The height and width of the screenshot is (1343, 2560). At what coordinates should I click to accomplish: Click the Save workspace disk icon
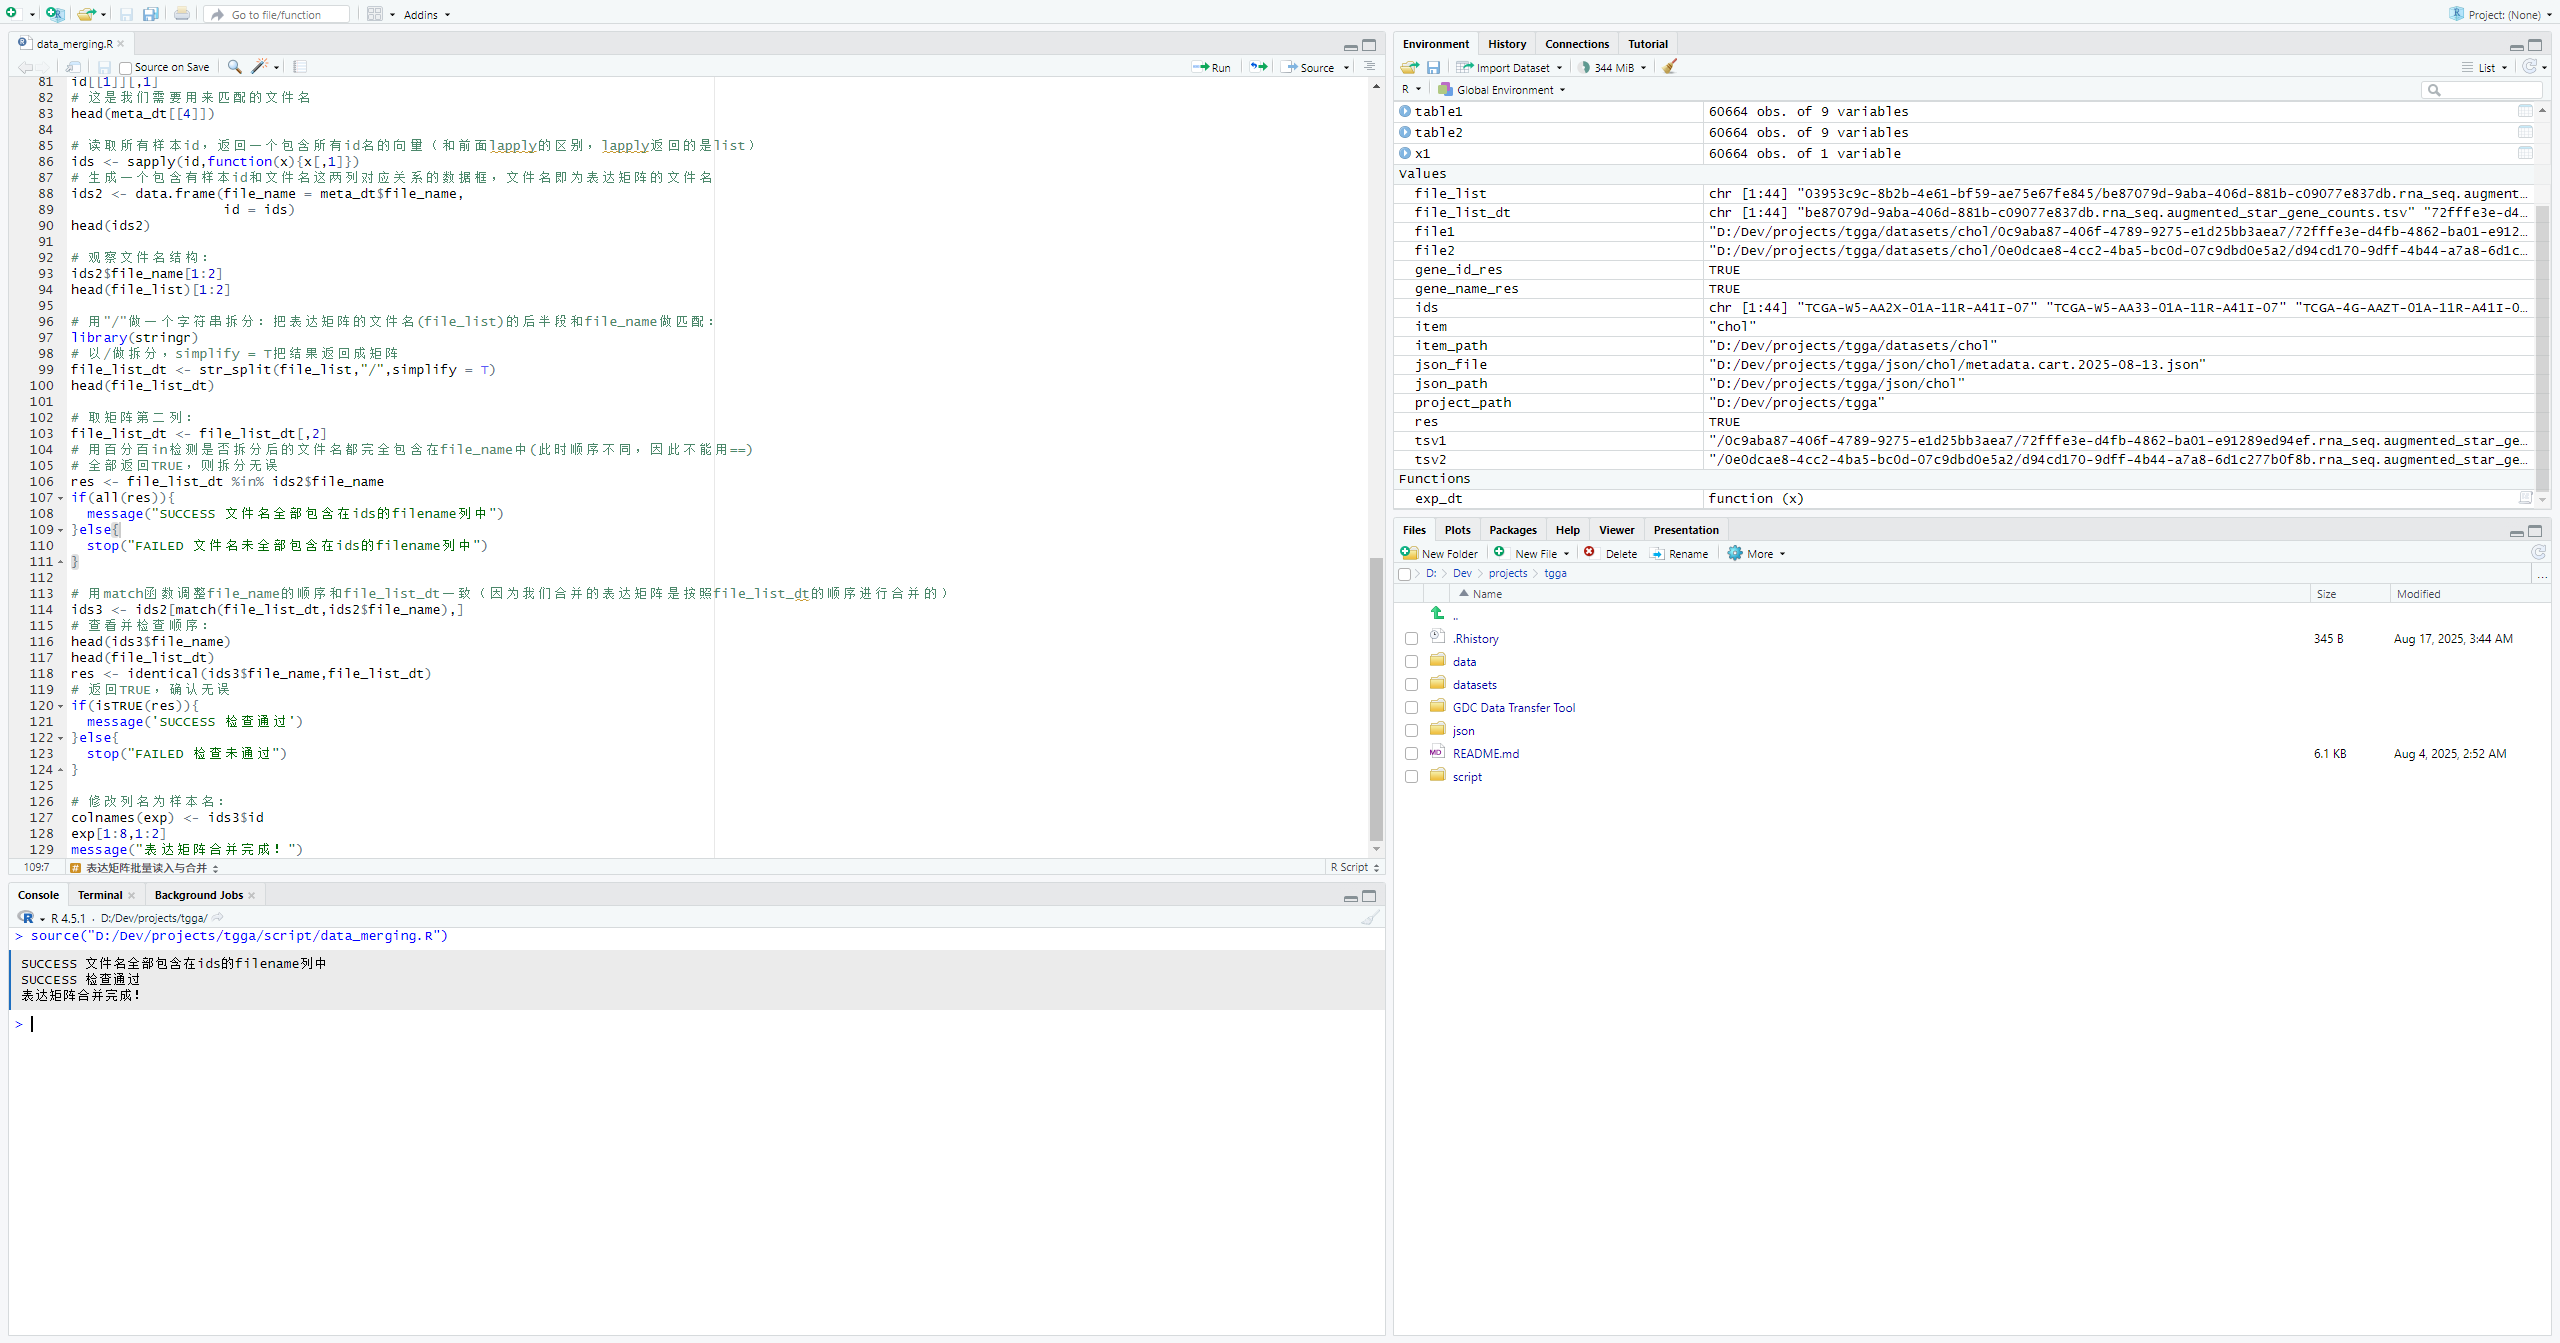point(1433,67)
